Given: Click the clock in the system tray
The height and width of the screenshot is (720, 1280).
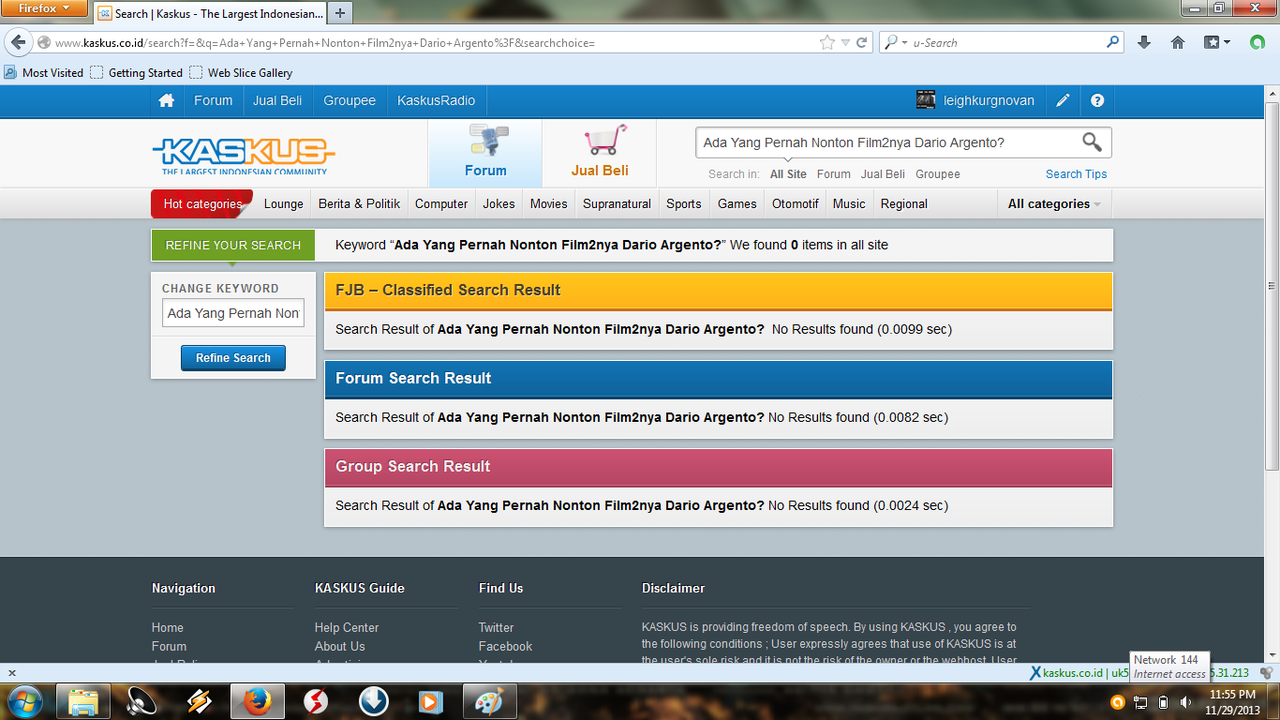Looking at the screenshot, I should pyautogui.click(x=1233, y=701).
